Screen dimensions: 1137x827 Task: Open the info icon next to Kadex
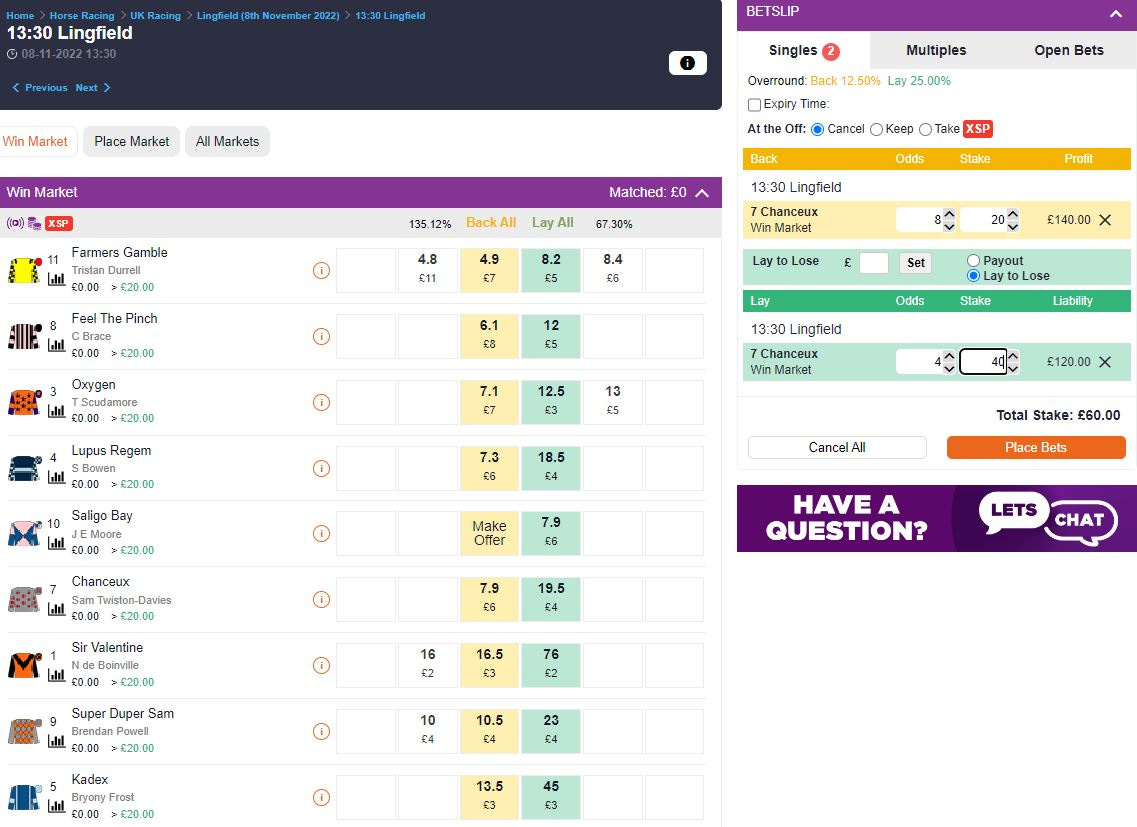[x=320, y=797]
